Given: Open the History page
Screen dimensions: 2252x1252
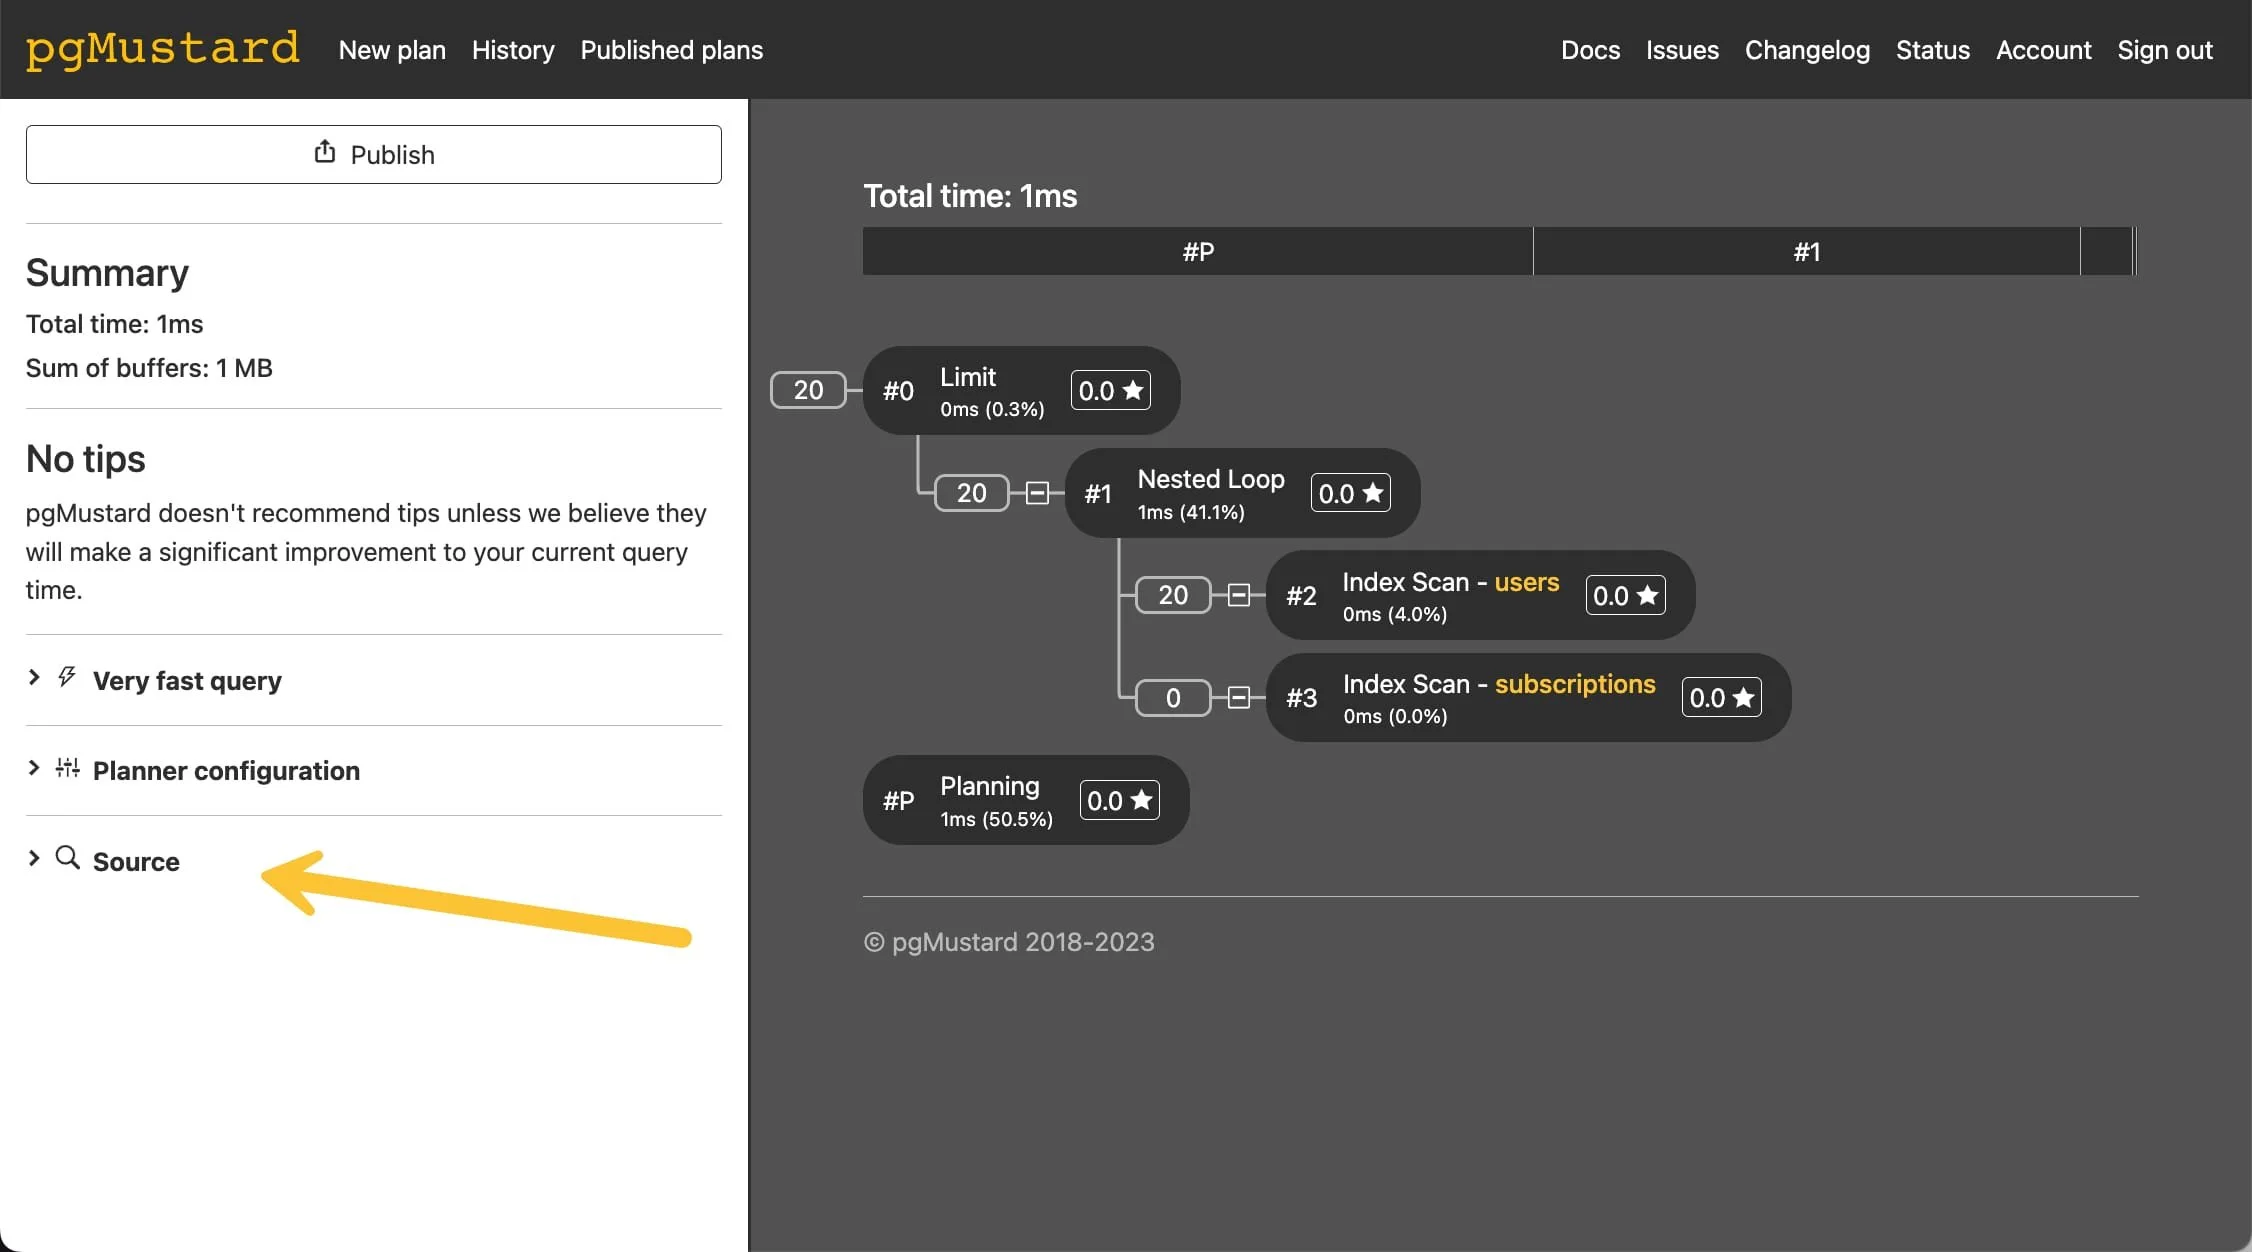Looking at the screenshot, I should point(513,50).
